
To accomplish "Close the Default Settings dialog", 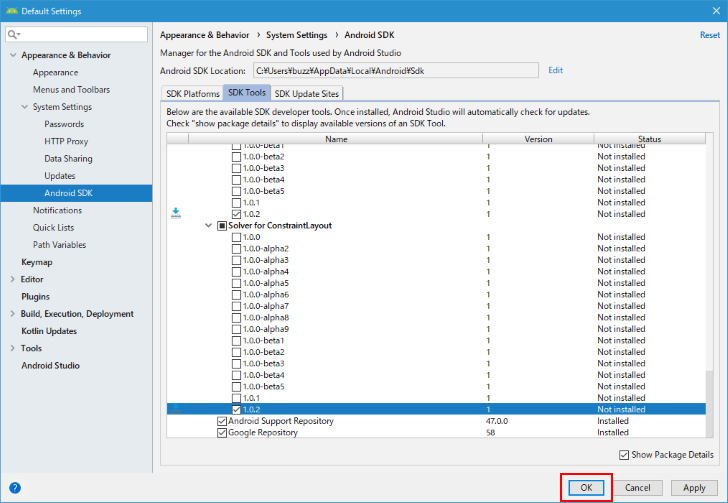I will [x=716, y=11].
